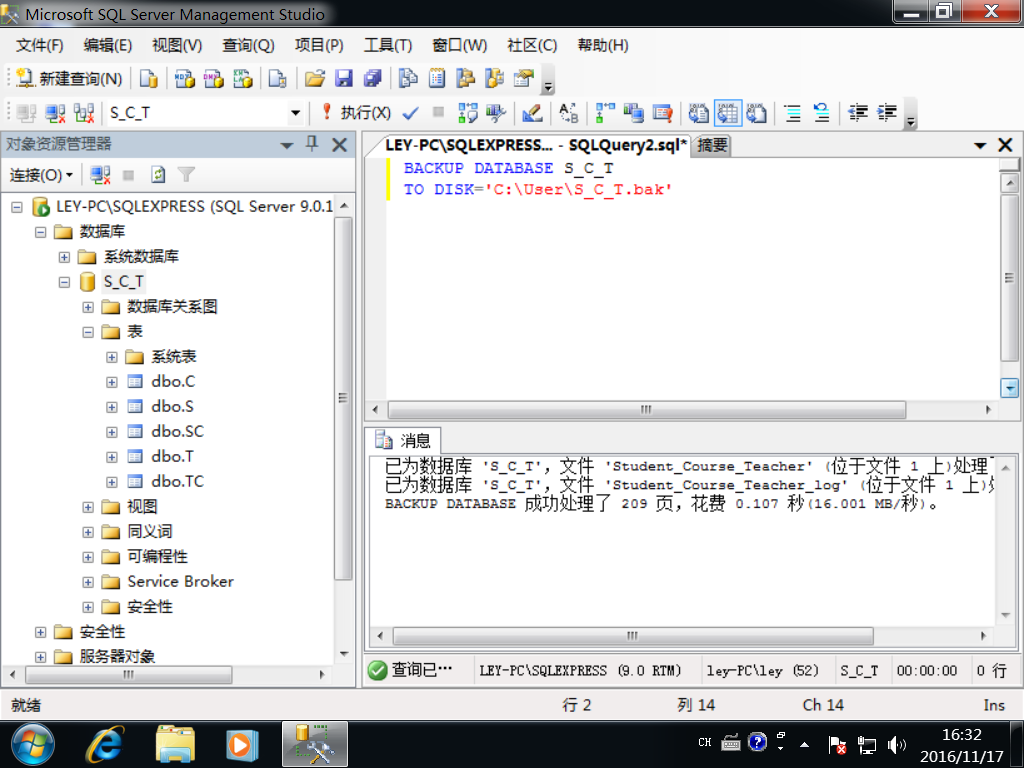Comment out the selected lines

(793, 113)
